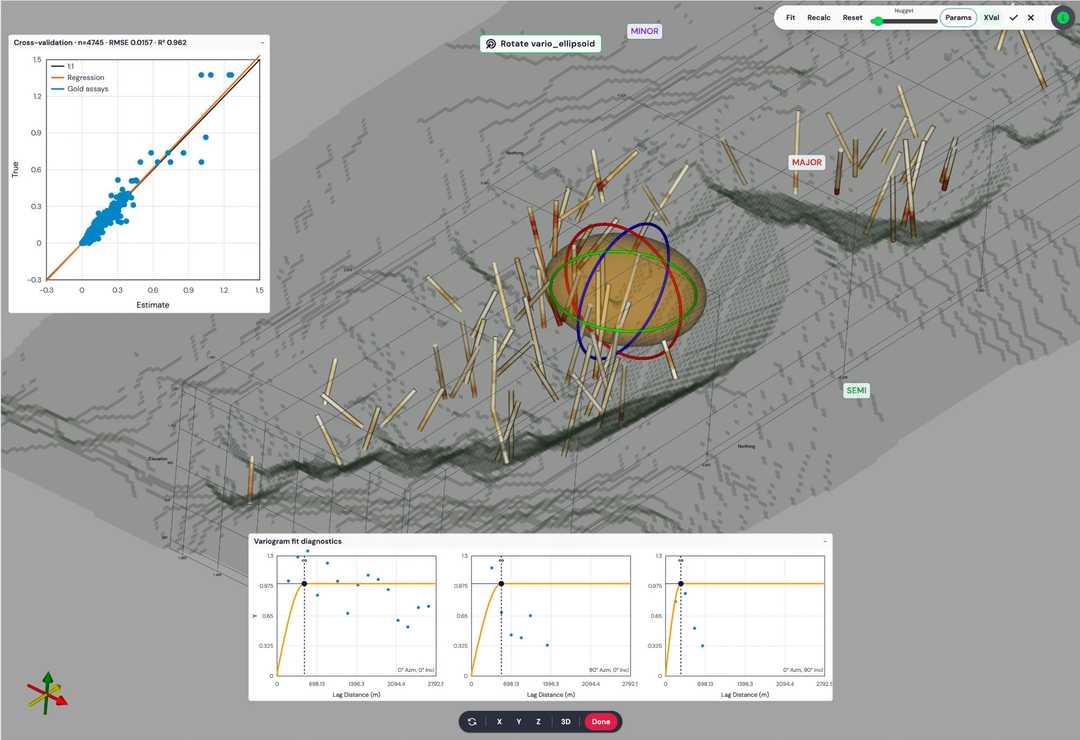Collapse the Cross-validation panel
The height and width of the screenshot is (740, 1080).
click(262, 43)
